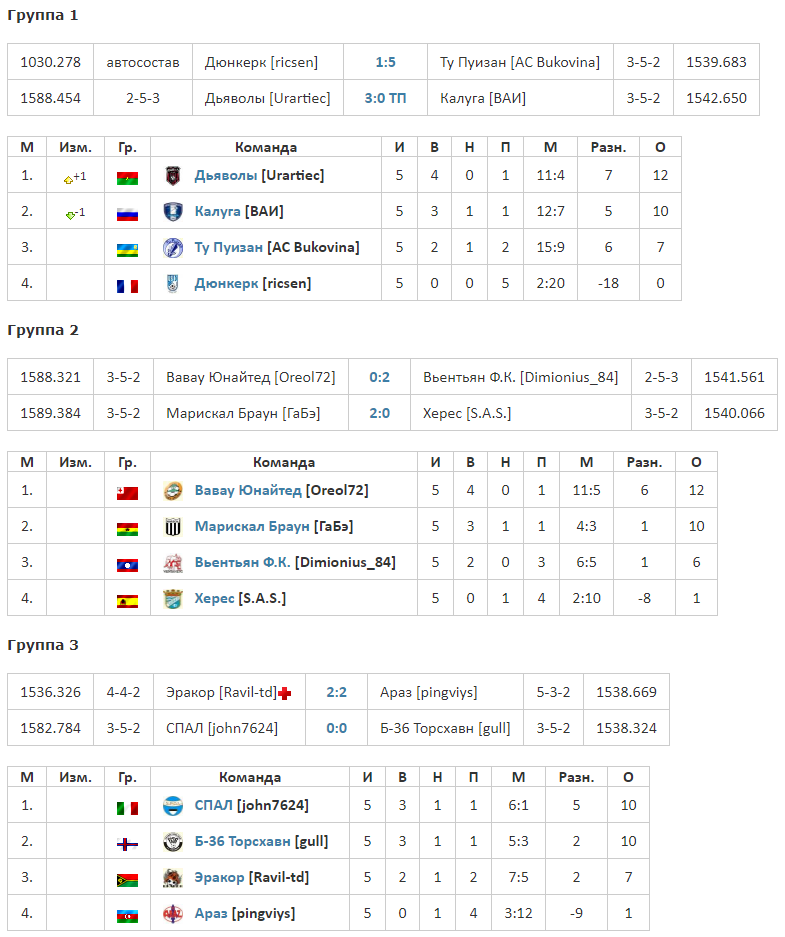Click the Араз team crest icon

tap(173, 913)
